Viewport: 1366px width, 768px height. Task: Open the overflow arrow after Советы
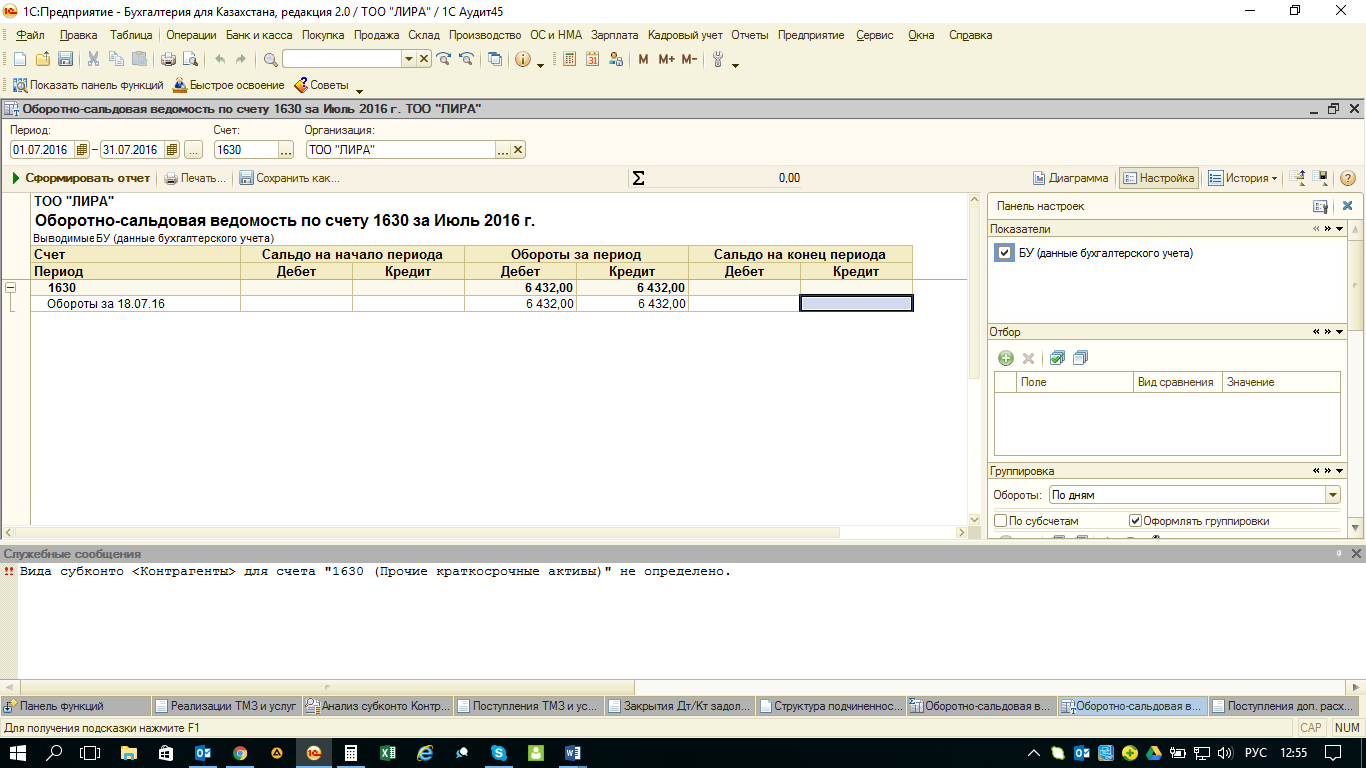[359, 90]
